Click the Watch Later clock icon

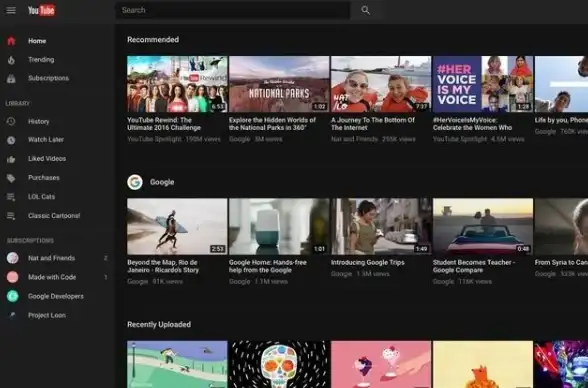click(x=11, y=140)
